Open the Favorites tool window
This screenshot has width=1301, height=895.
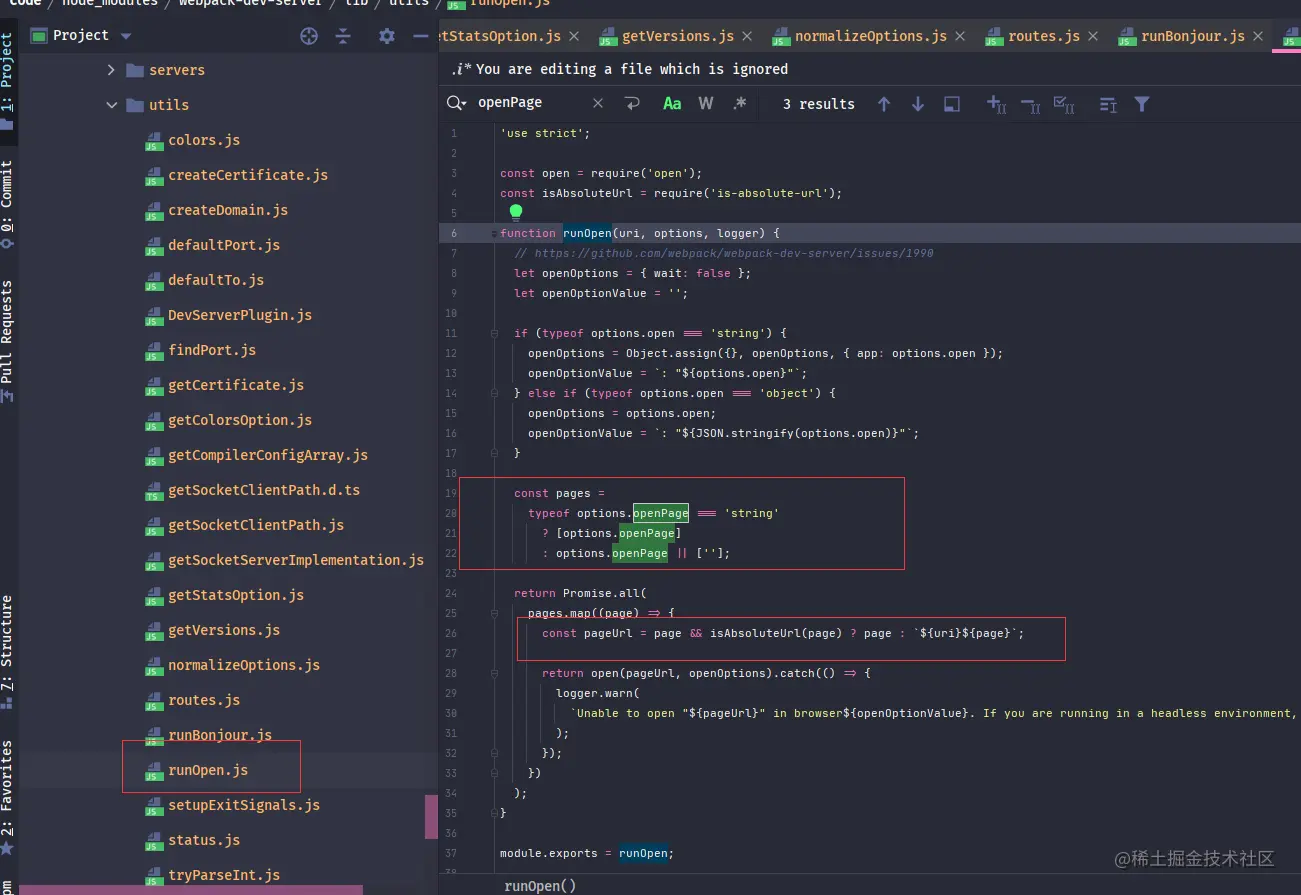tap(8, 797)
